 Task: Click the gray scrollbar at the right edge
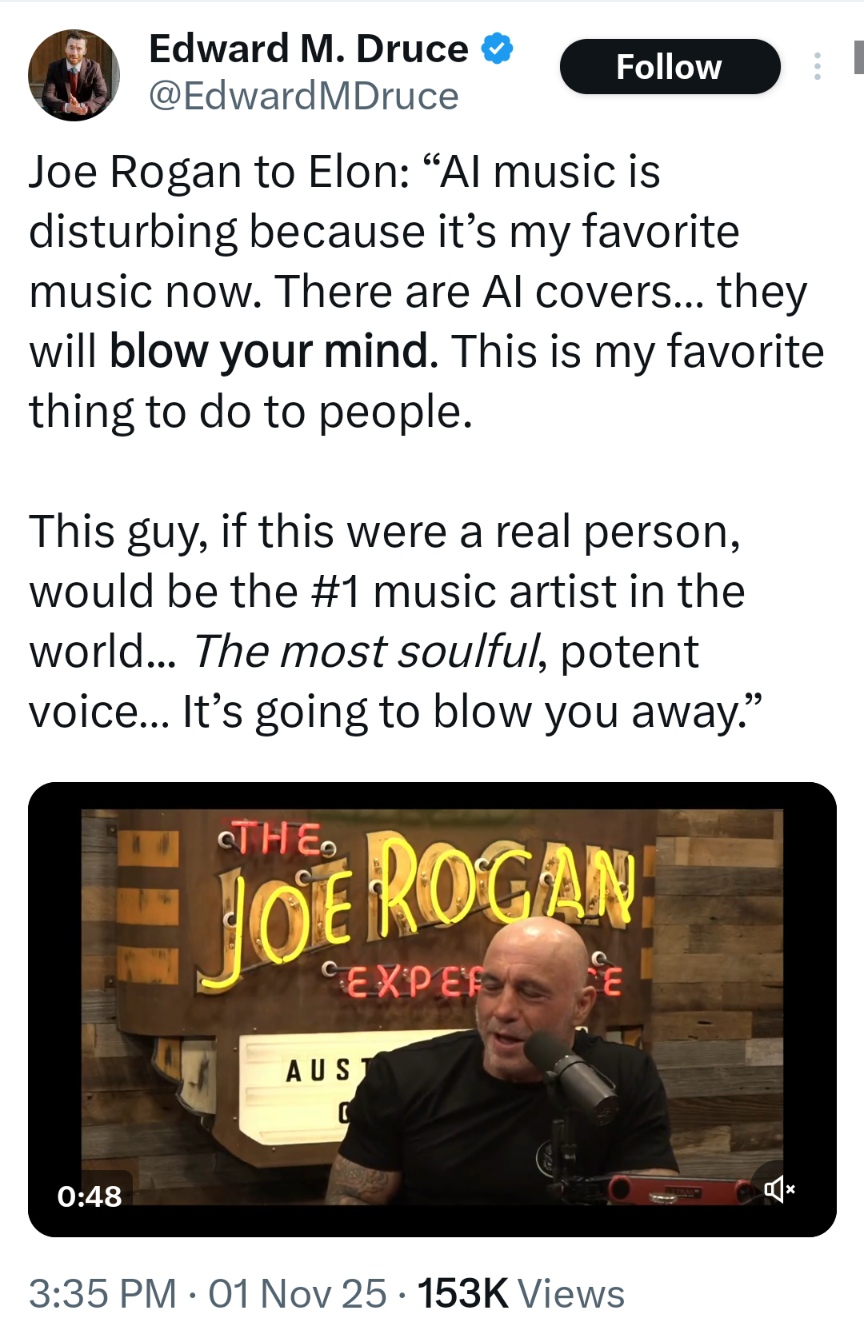[858, 57]
